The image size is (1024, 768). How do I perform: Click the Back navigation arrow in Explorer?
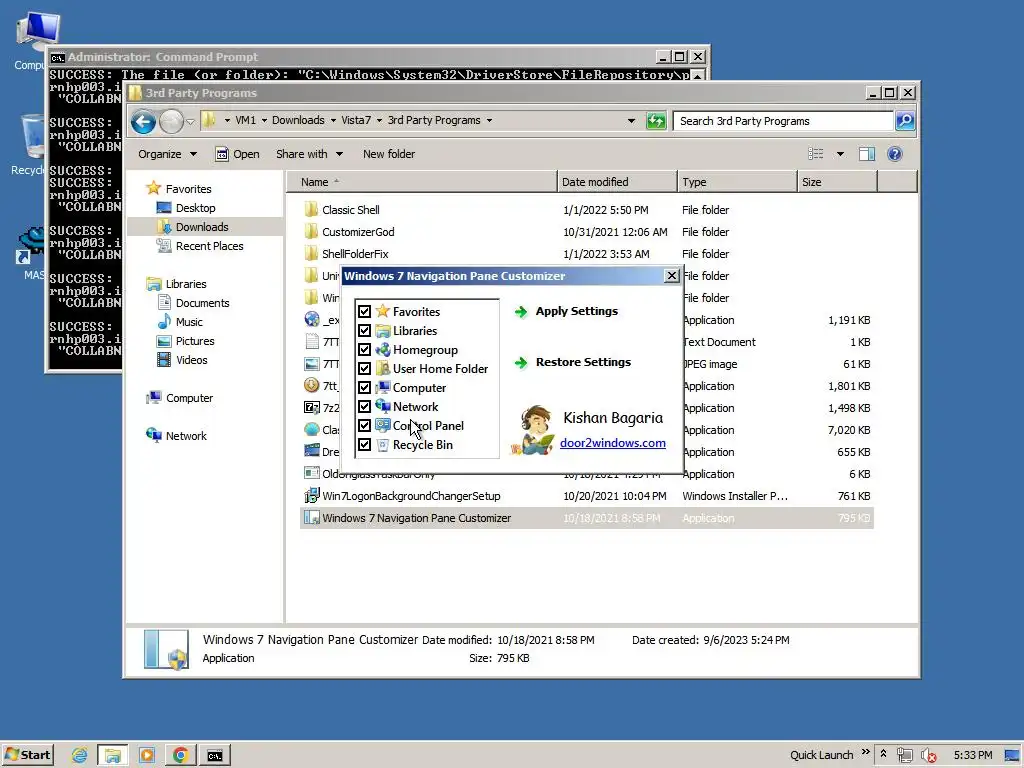[x=143, y=121]
